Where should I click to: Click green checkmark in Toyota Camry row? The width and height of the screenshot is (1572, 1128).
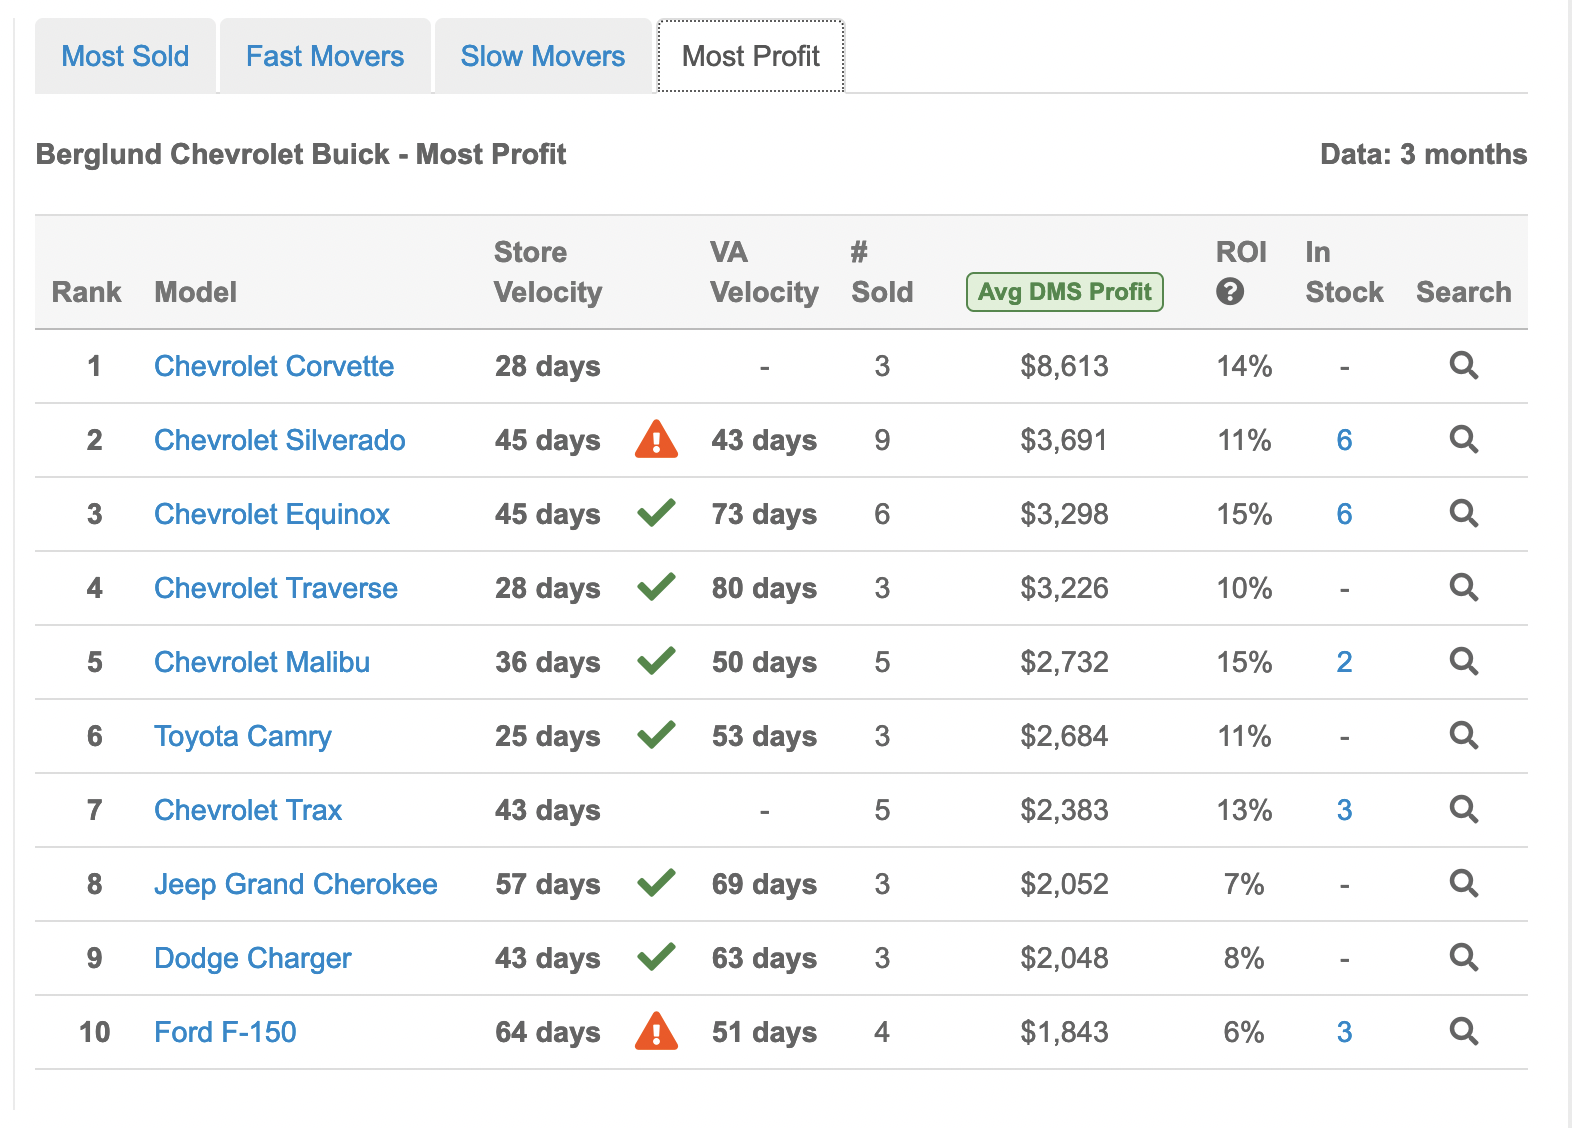tap(656, 735)
